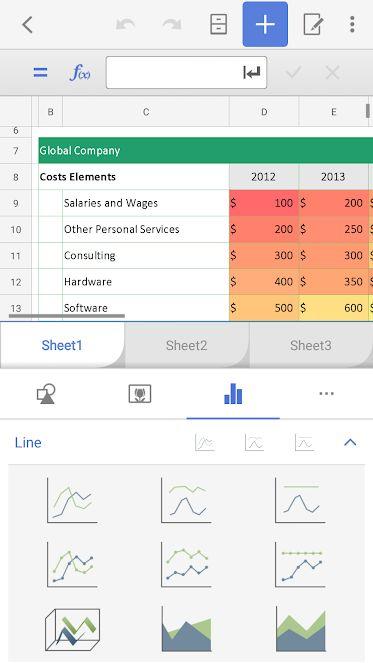Choose line with markers chart thumbnail

coord(72,565)
